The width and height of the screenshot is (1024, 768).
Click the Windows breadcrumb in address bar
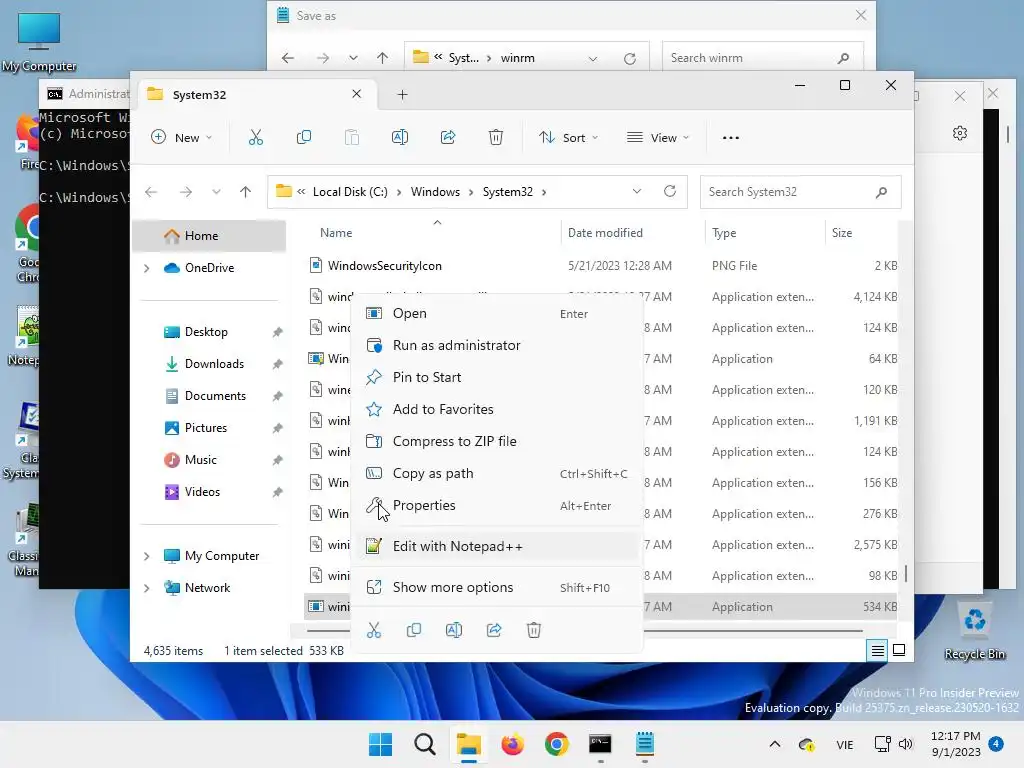click(435, 192)
